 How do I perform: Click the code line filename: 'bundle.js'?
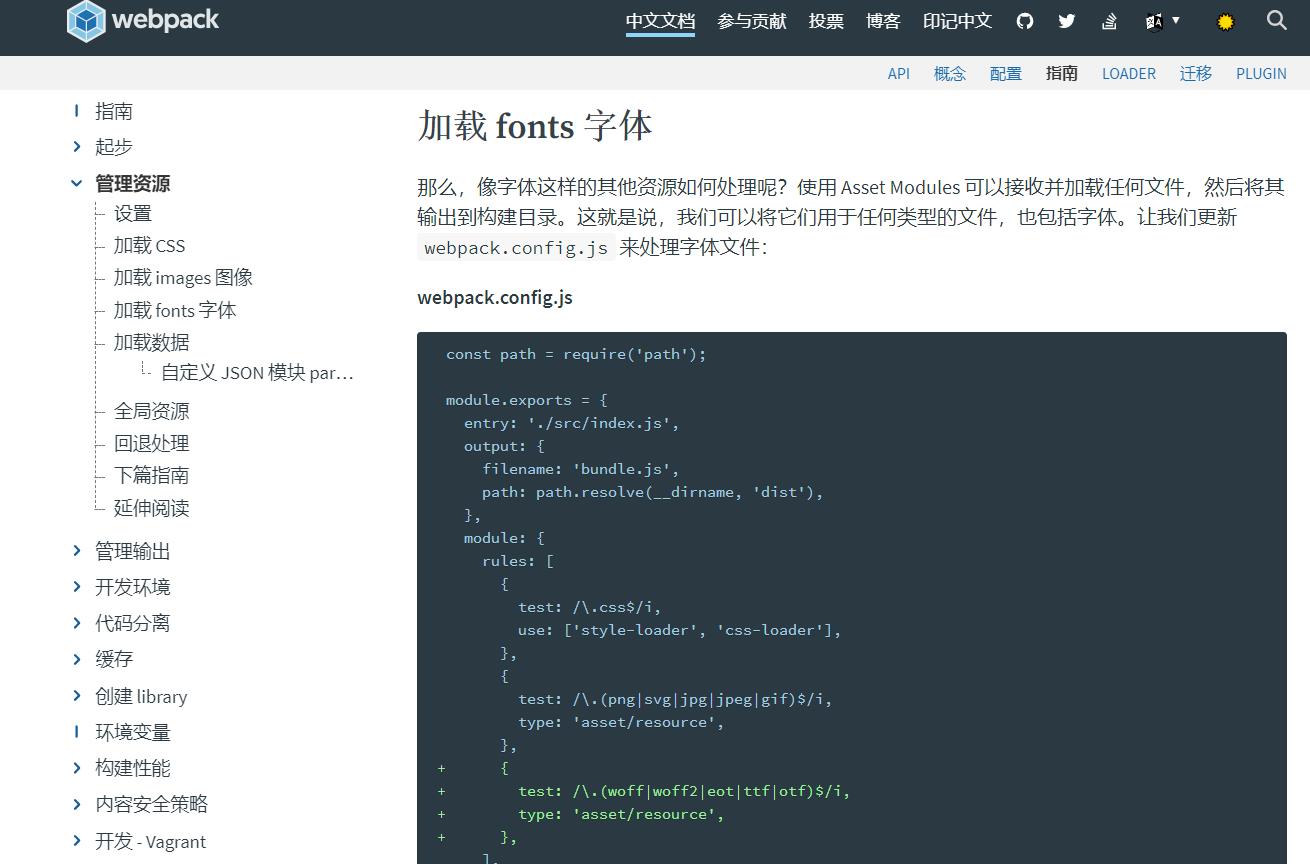click(581, 469)
